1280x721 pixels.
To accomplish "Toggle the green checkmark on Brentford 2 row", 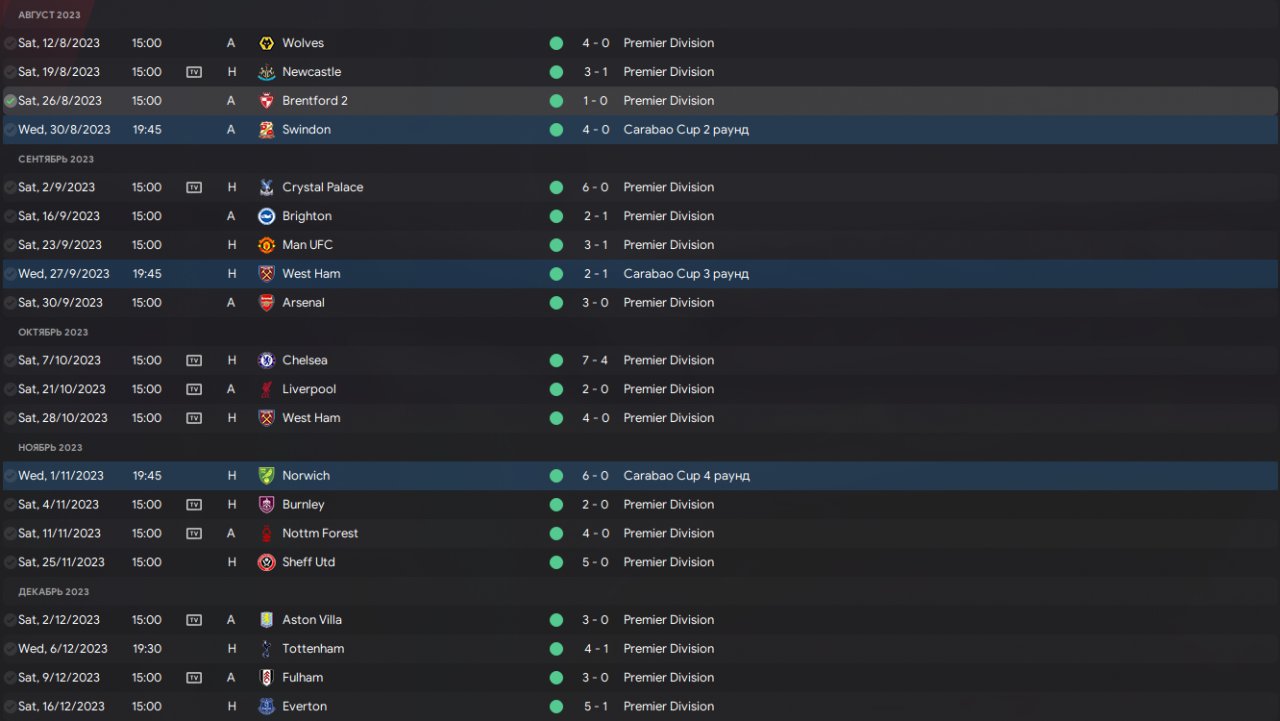I will (10, 101).
